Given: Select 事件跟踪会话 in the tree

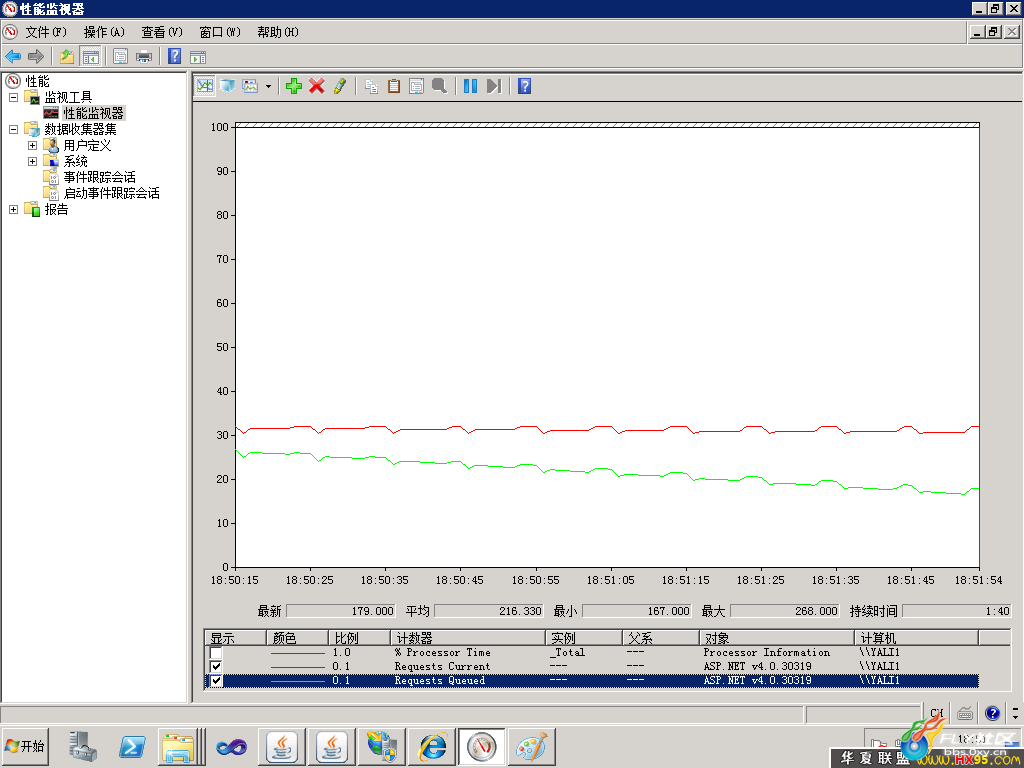Looking at the screenshot, I should coord(99,177).
